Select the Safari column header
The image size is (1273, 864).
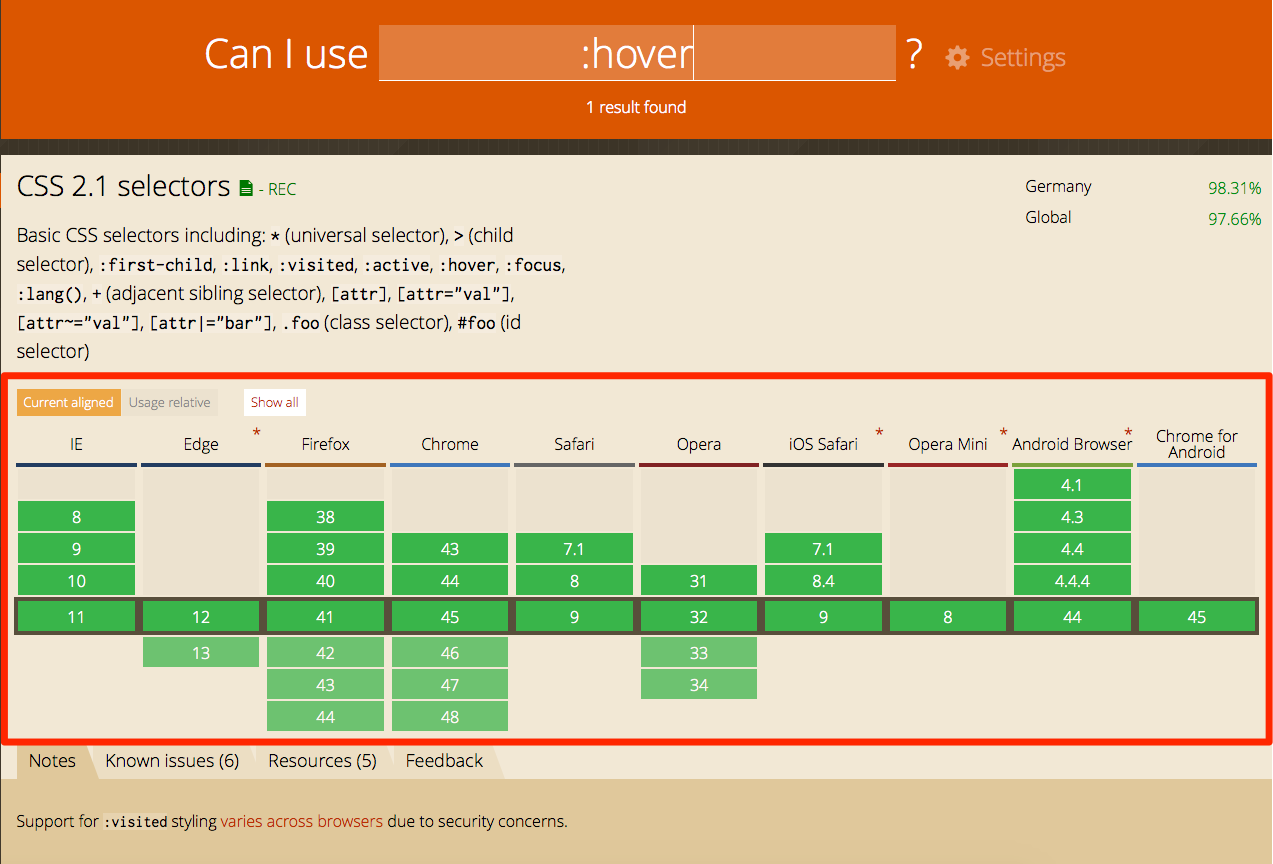tap(575, 444)
